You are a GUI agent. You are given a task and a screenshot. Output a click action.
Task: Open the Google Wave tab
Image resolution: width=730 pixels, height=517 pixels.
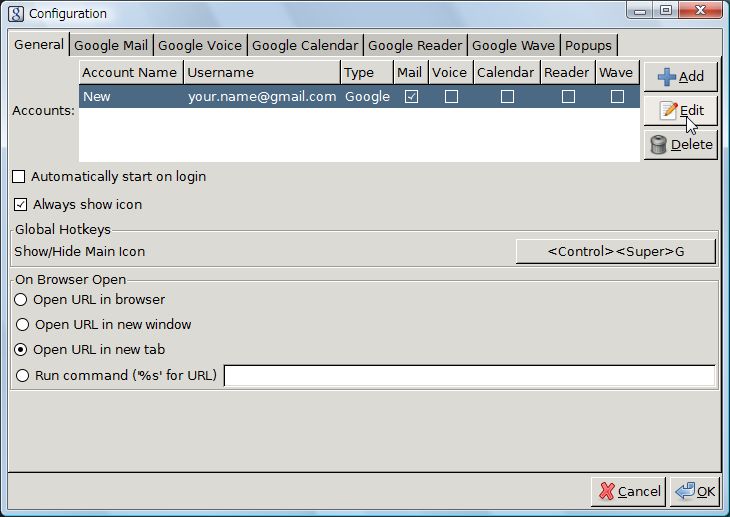[514, 46]
